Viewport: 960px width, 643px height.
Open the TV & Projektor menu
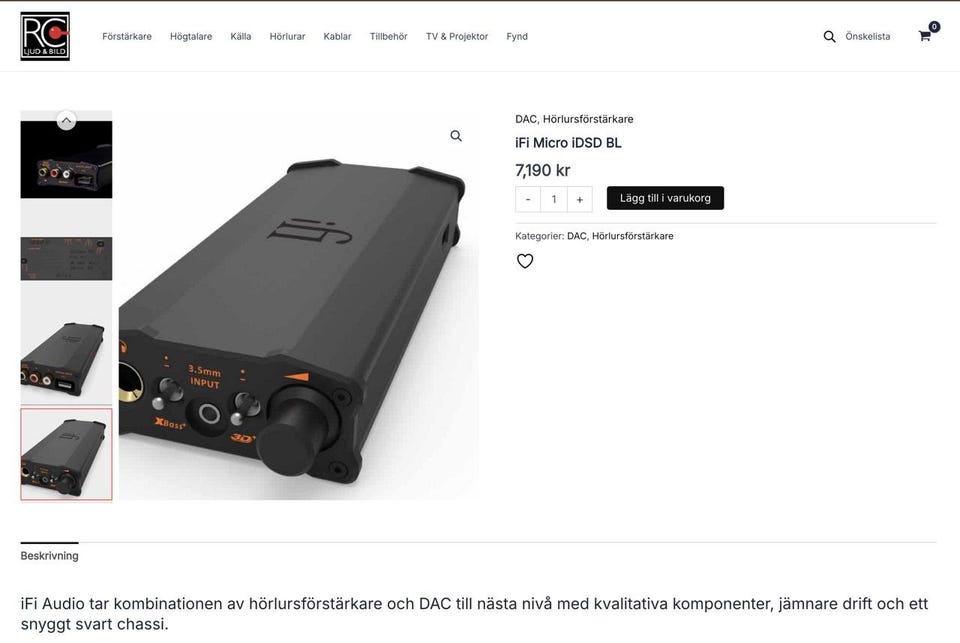(457, 37)
